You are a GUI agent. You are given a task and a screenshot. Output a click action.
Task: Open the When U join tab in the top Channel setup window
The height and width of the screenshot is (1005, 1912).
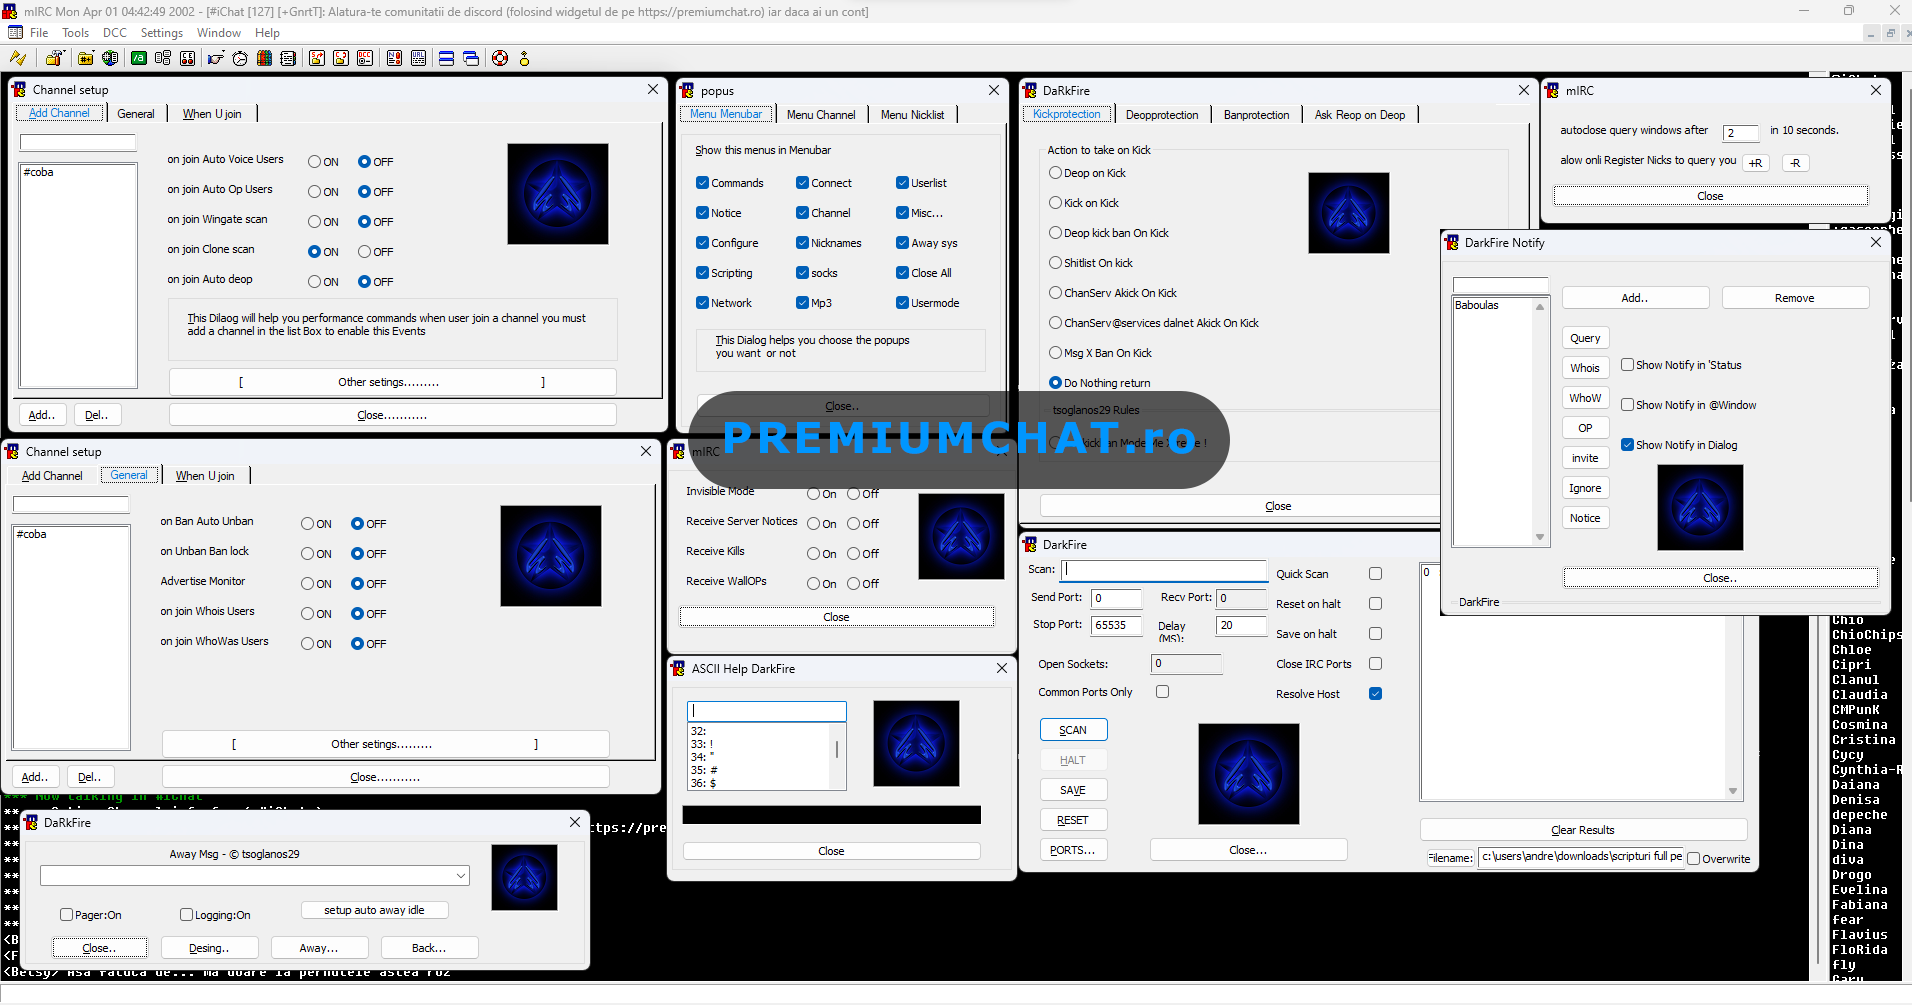tap(212, 114)
